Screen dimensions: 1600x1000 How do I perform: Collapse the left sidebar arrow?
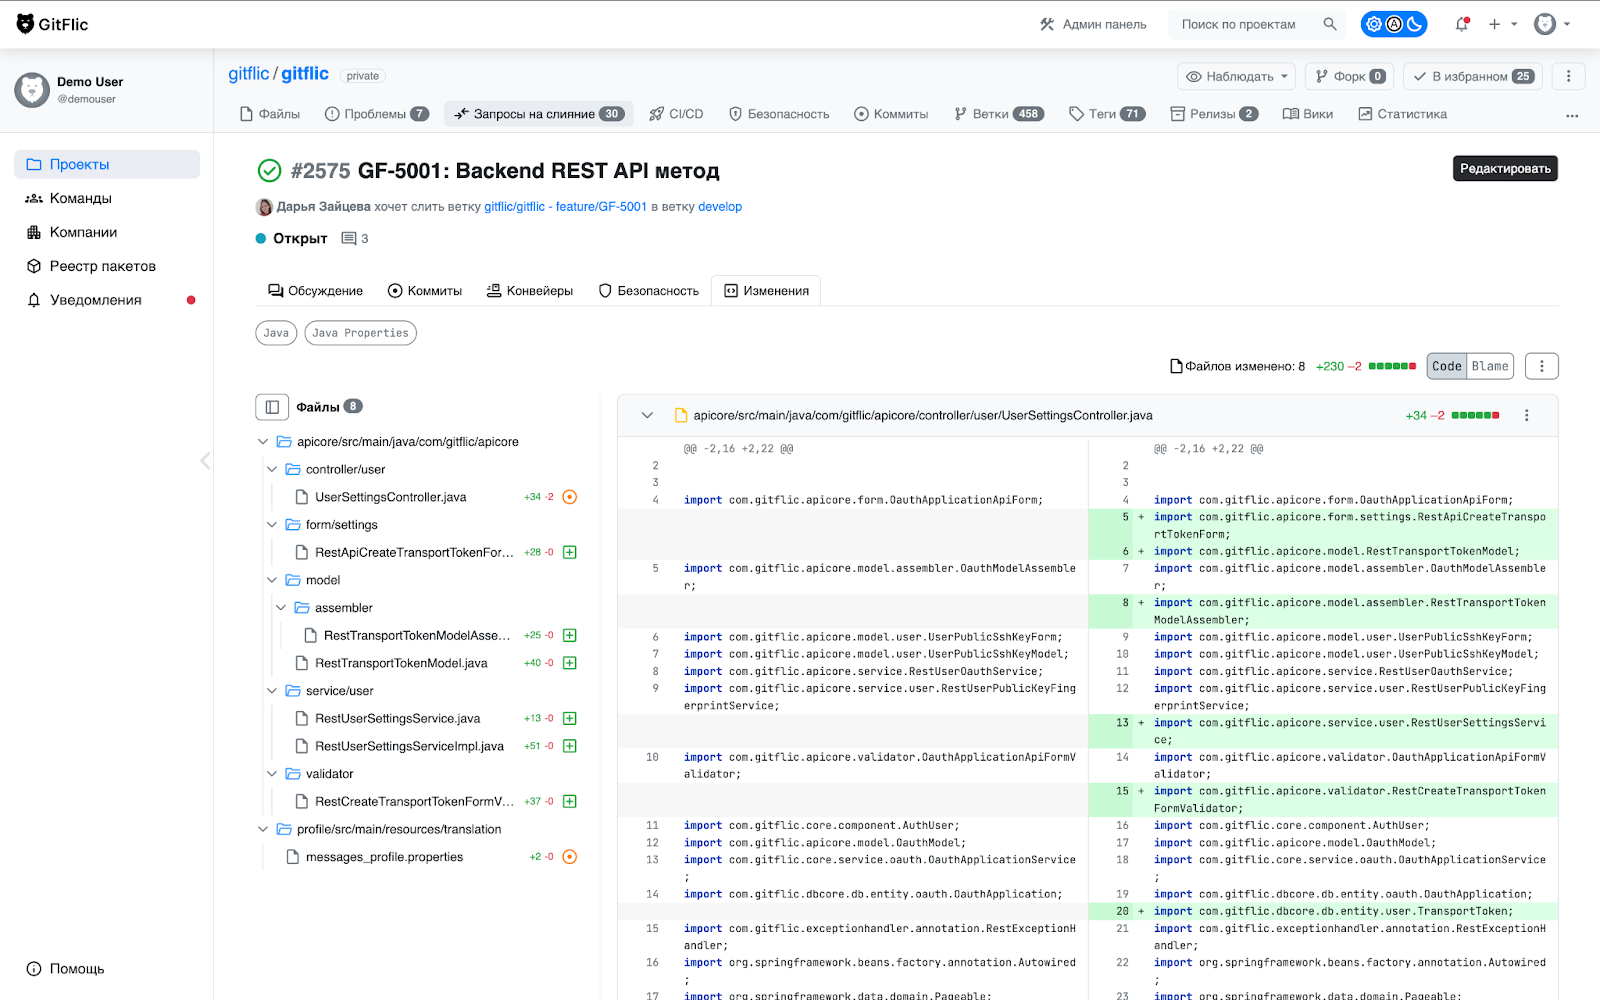(x=205, y=460)
